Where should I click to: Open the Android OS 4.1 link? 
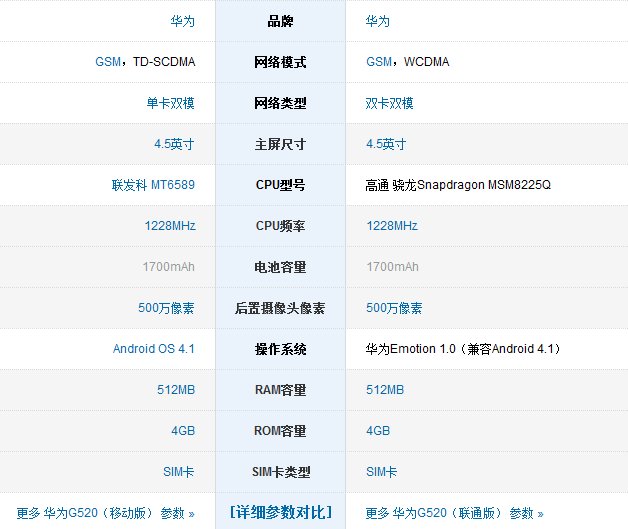point(154,348)
